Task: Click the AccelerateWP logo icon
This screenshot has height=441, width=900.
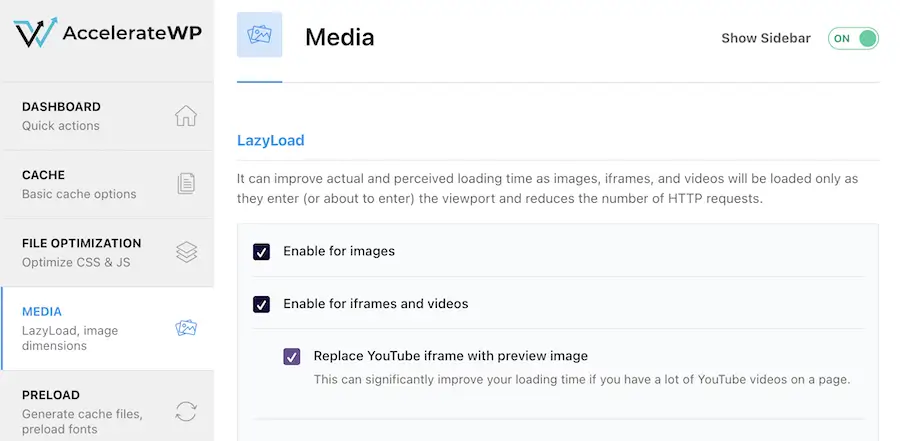Action: [36, 32]
